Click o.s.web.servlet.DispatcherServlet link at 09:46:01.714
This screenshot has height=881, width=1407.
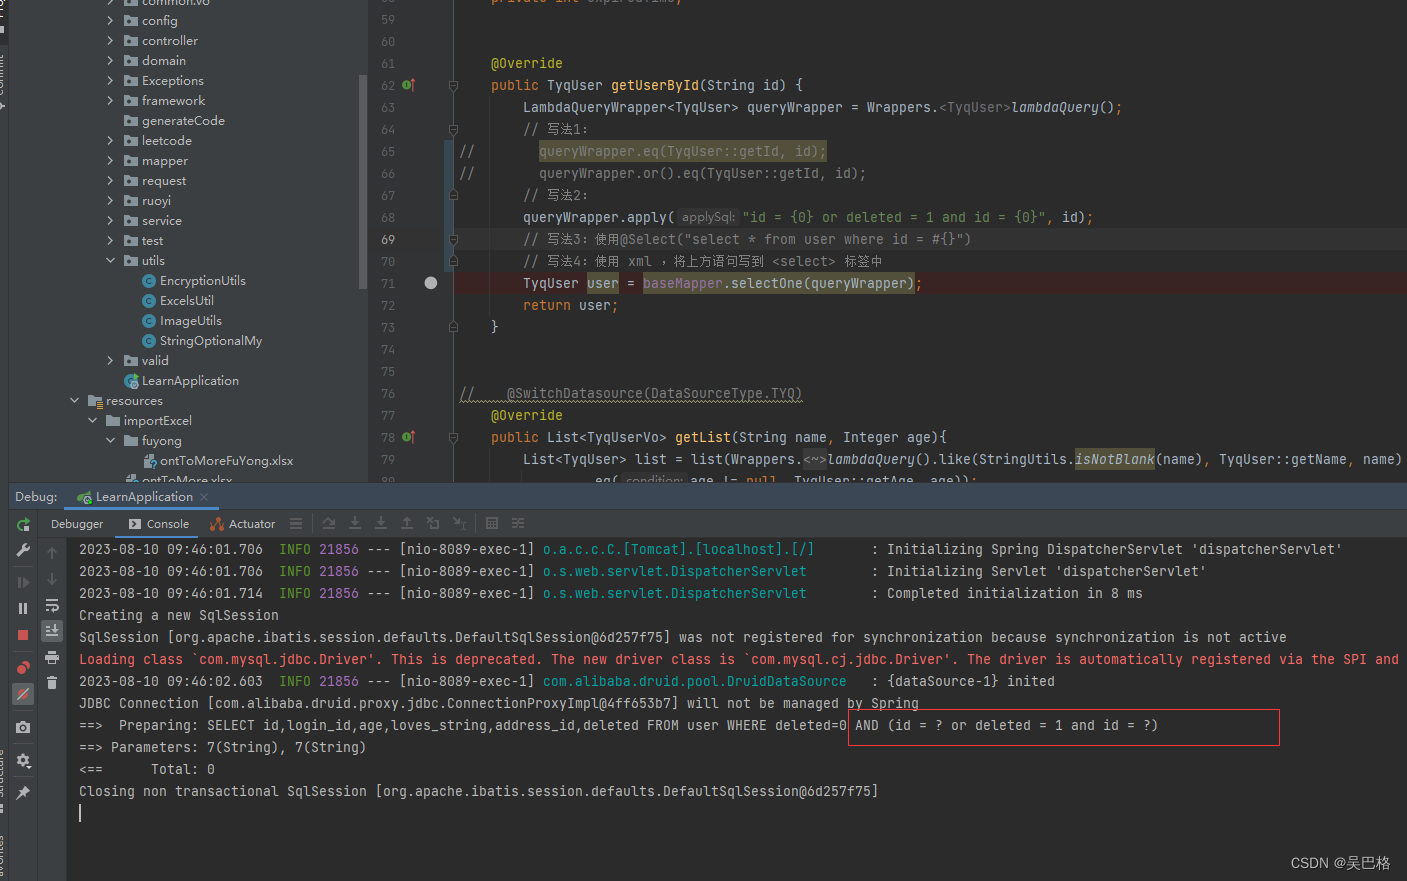coord(674,594)
